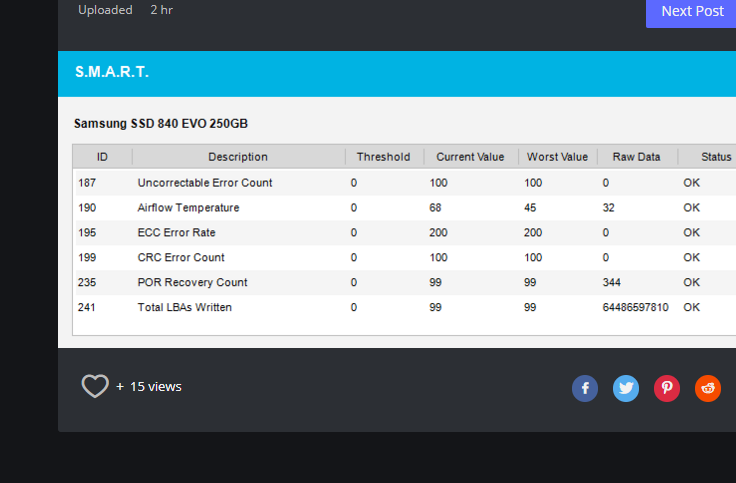Share the post on Twitter
Screen dimensions: 736x483
626,388
